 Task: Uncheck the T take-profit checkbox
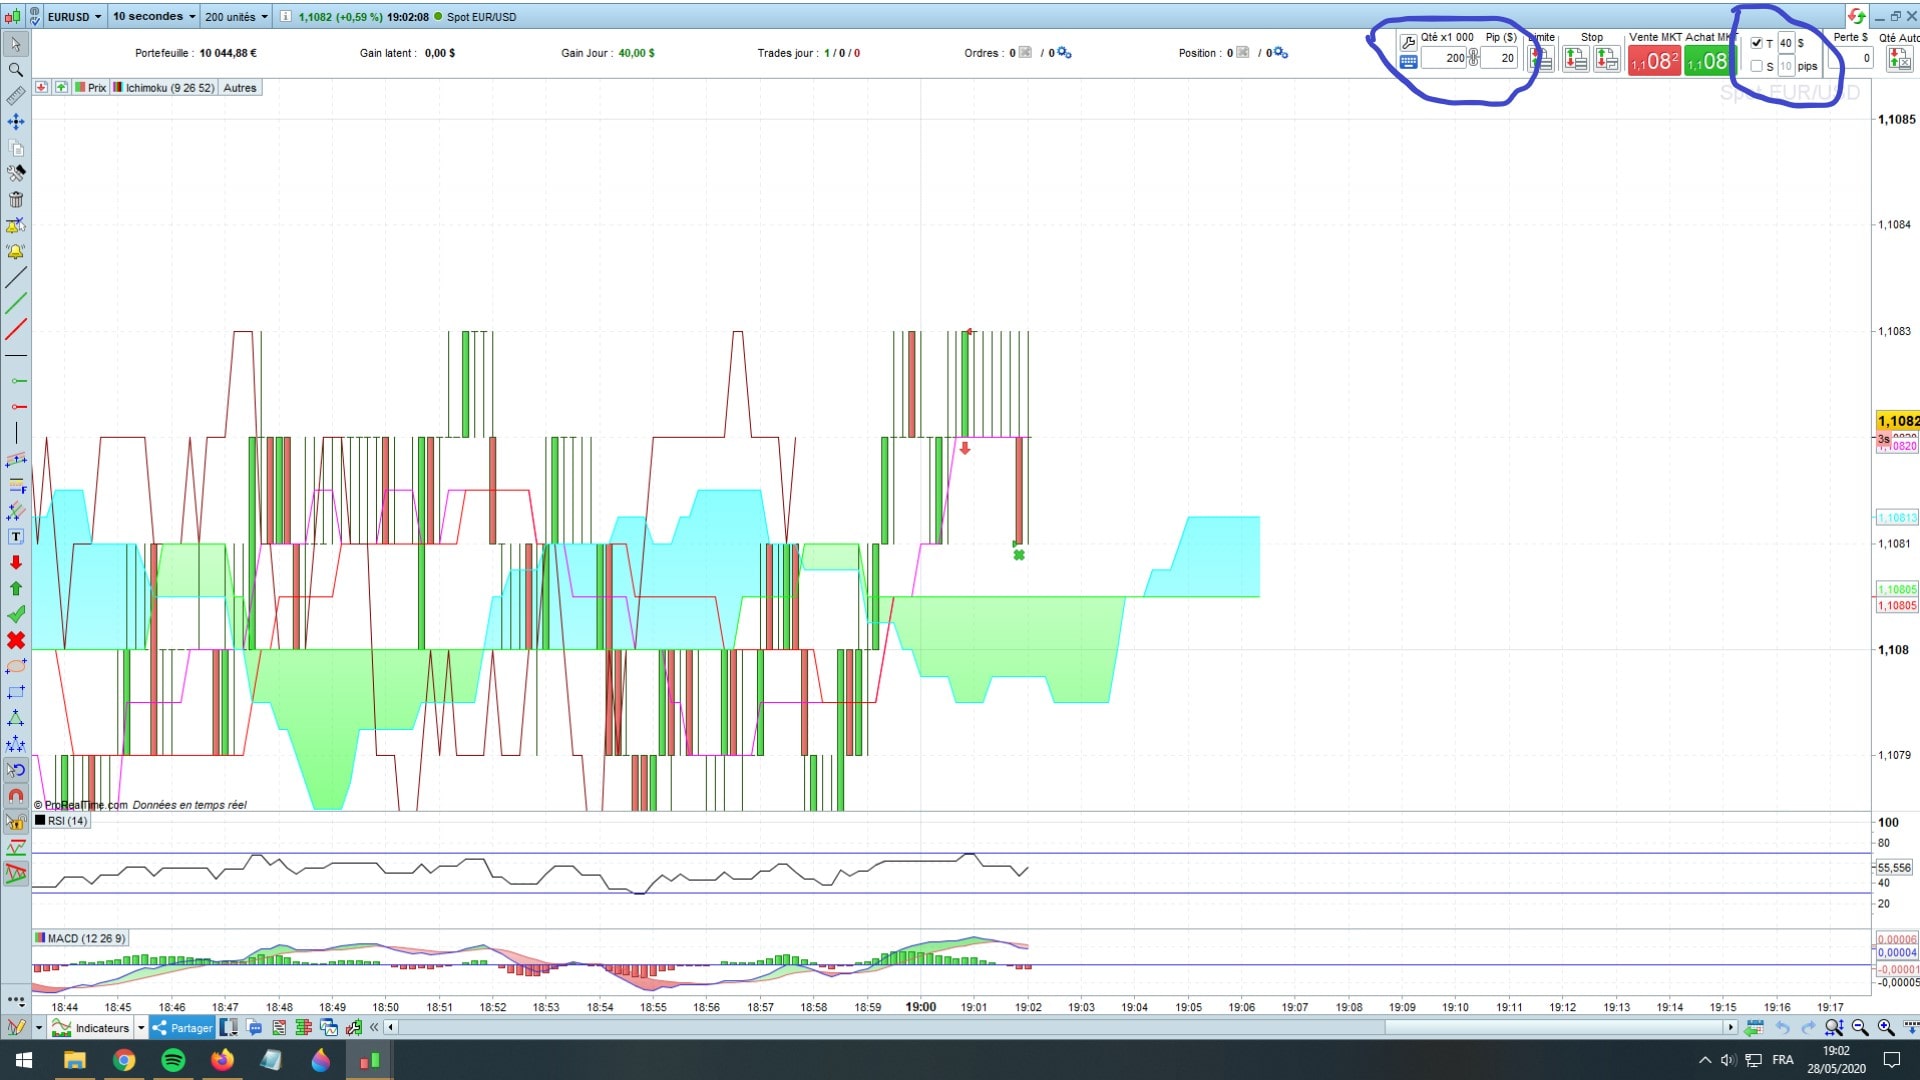coord(1757,43)
